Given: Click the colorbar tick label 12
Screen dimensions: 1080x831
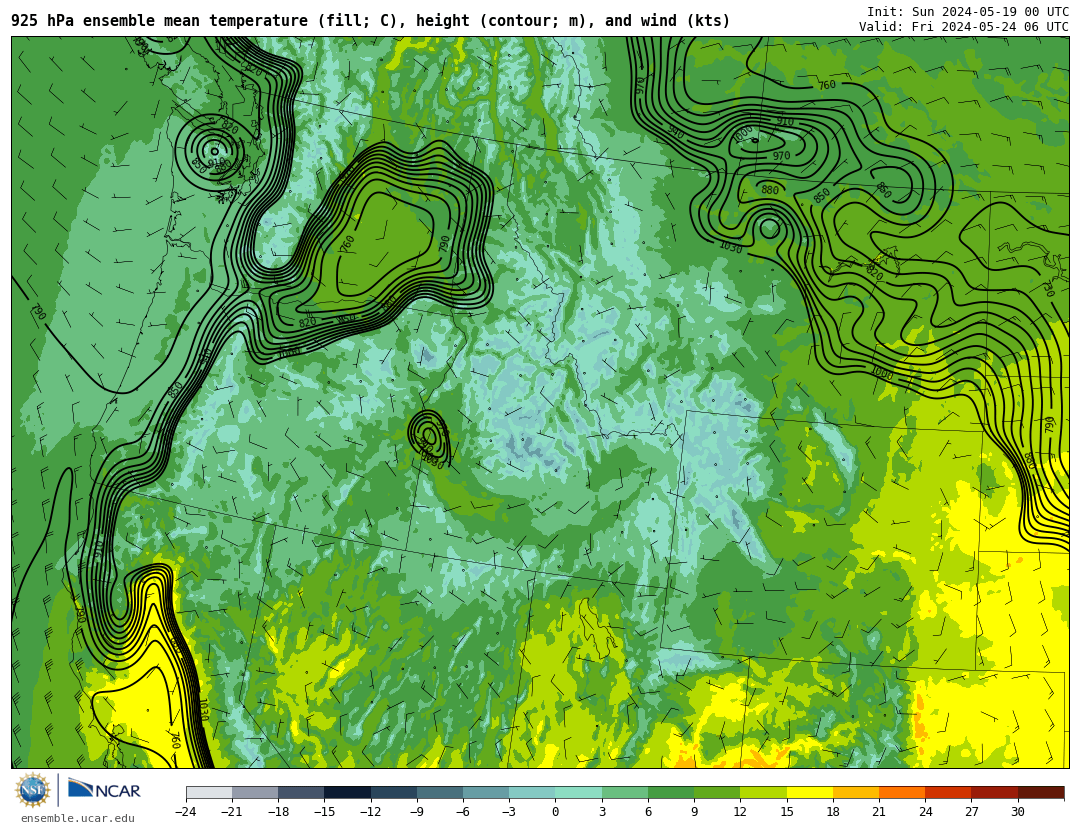Looking at the screenshot, I should pos(740,812).
